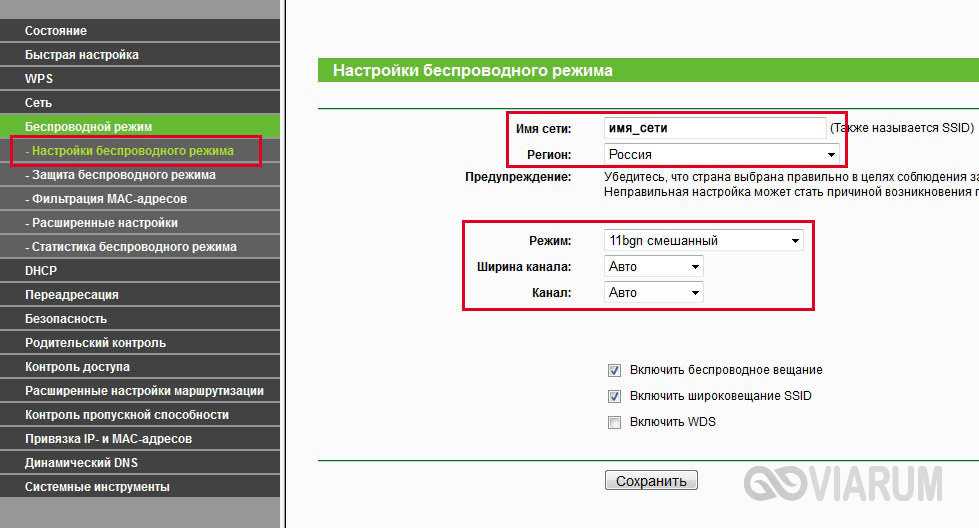Screen dimensions: 979x528
Task: Go to Быстрая настройка in sidebar
Action: (x=82, y=55)
